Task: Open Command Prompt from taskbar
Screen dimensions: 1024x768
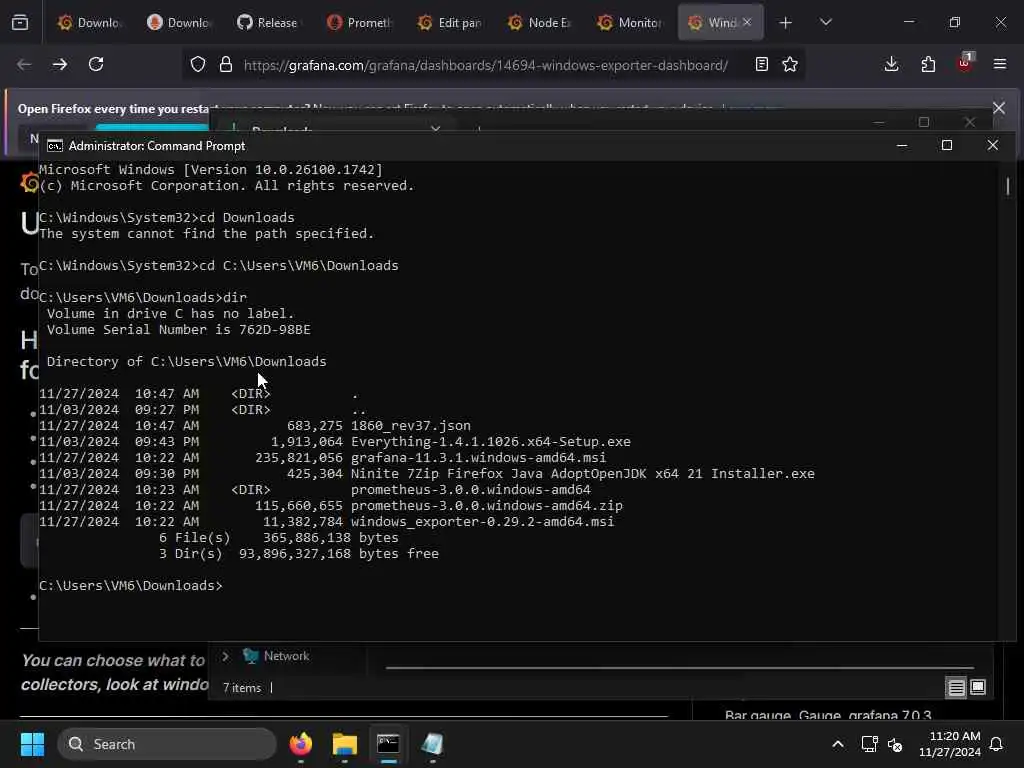Action: pos(388,744)
